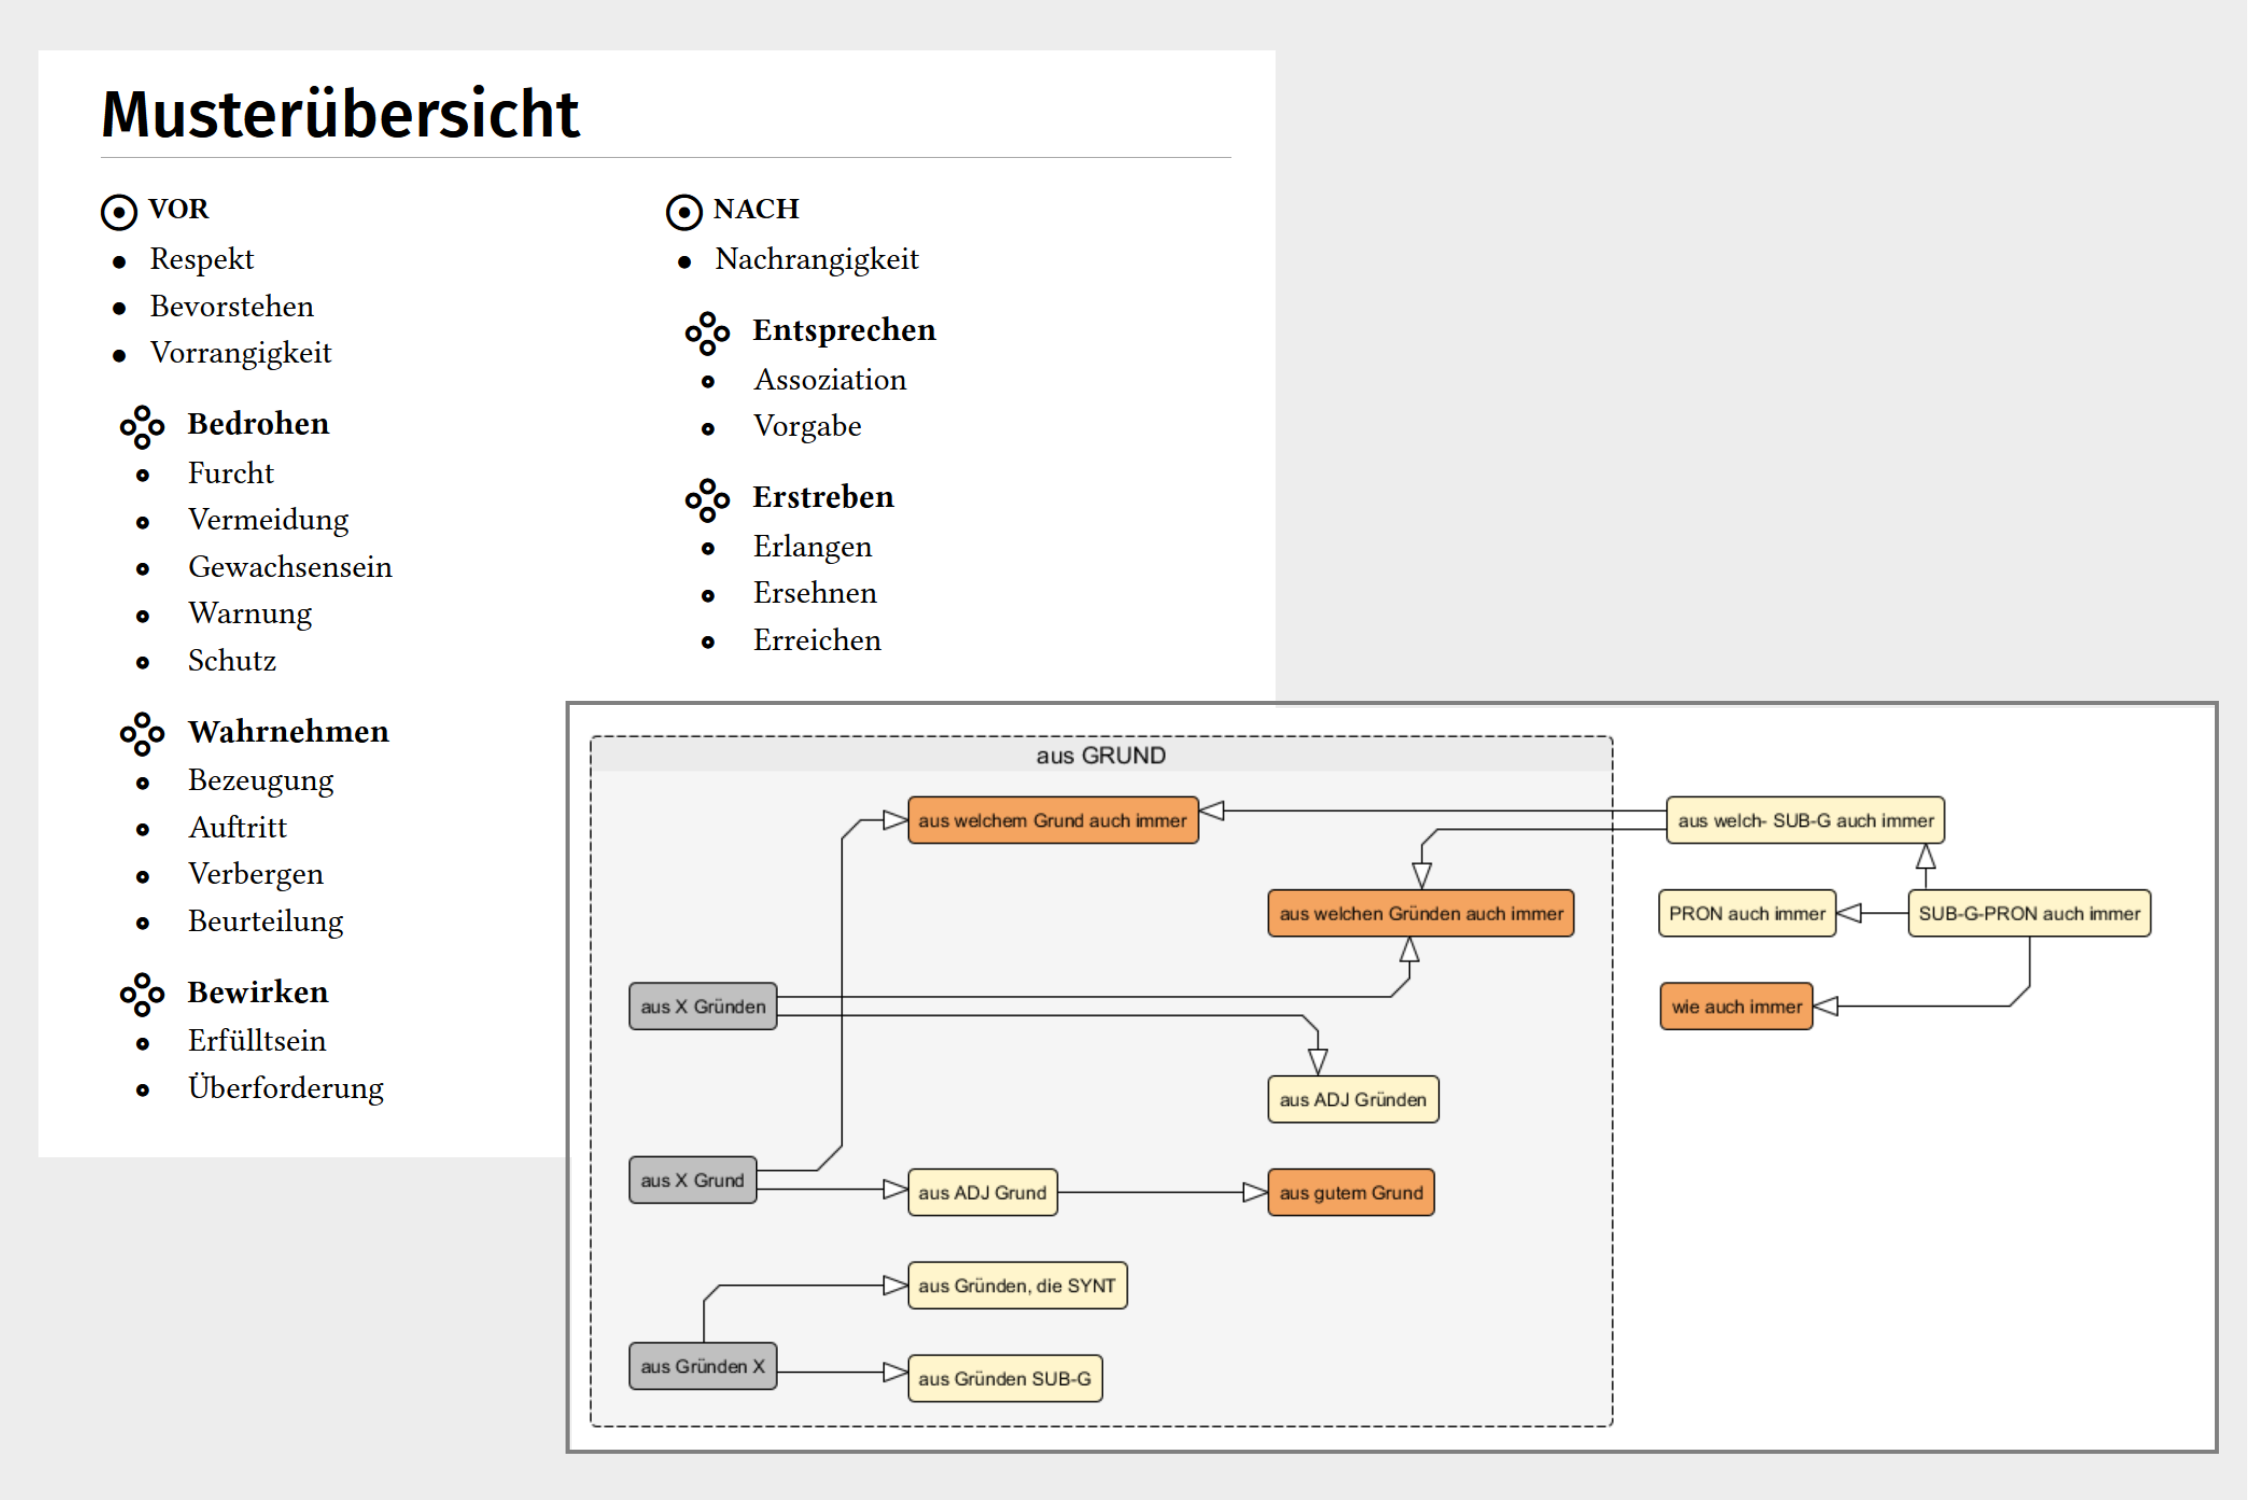Open the Respekt pattern link
2250x1500 pixels.
point(201,259)
